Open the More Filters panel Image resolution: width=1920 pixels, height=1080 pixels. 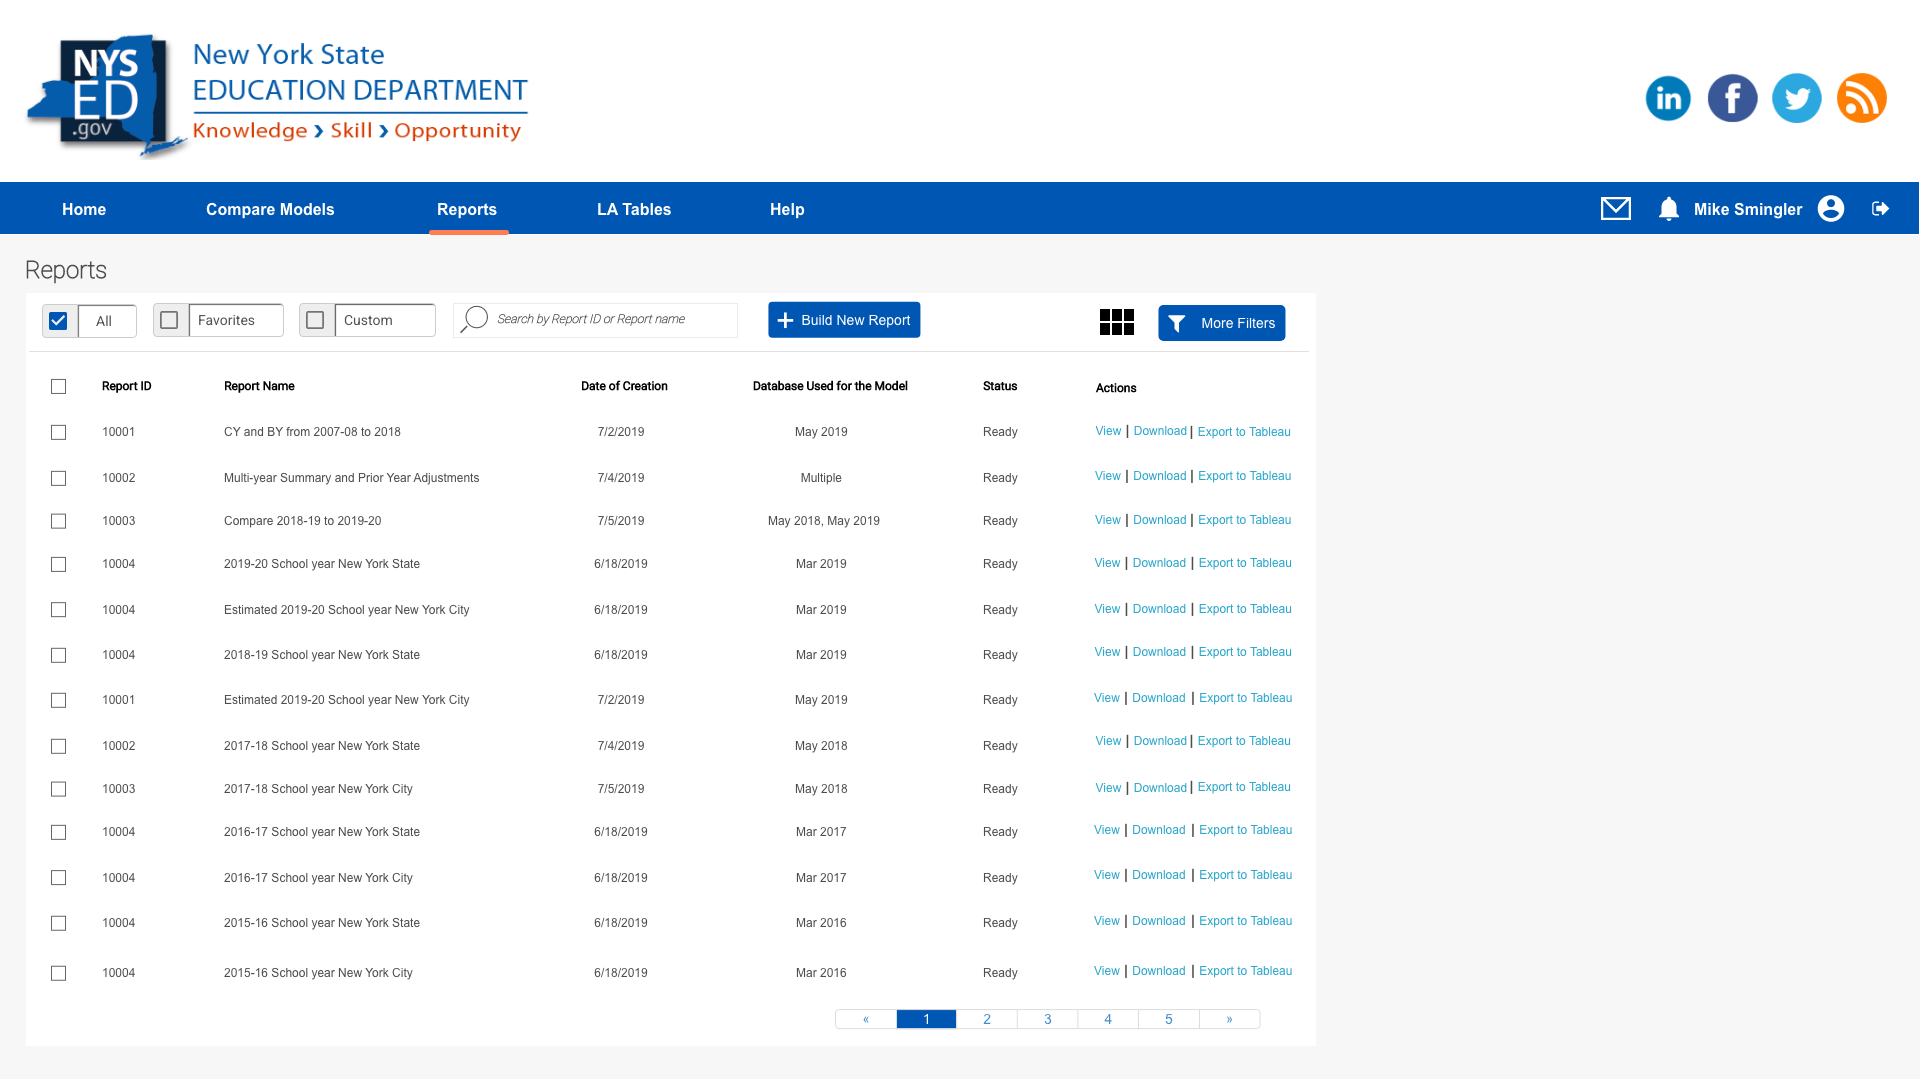click(x=1221, y=323)
